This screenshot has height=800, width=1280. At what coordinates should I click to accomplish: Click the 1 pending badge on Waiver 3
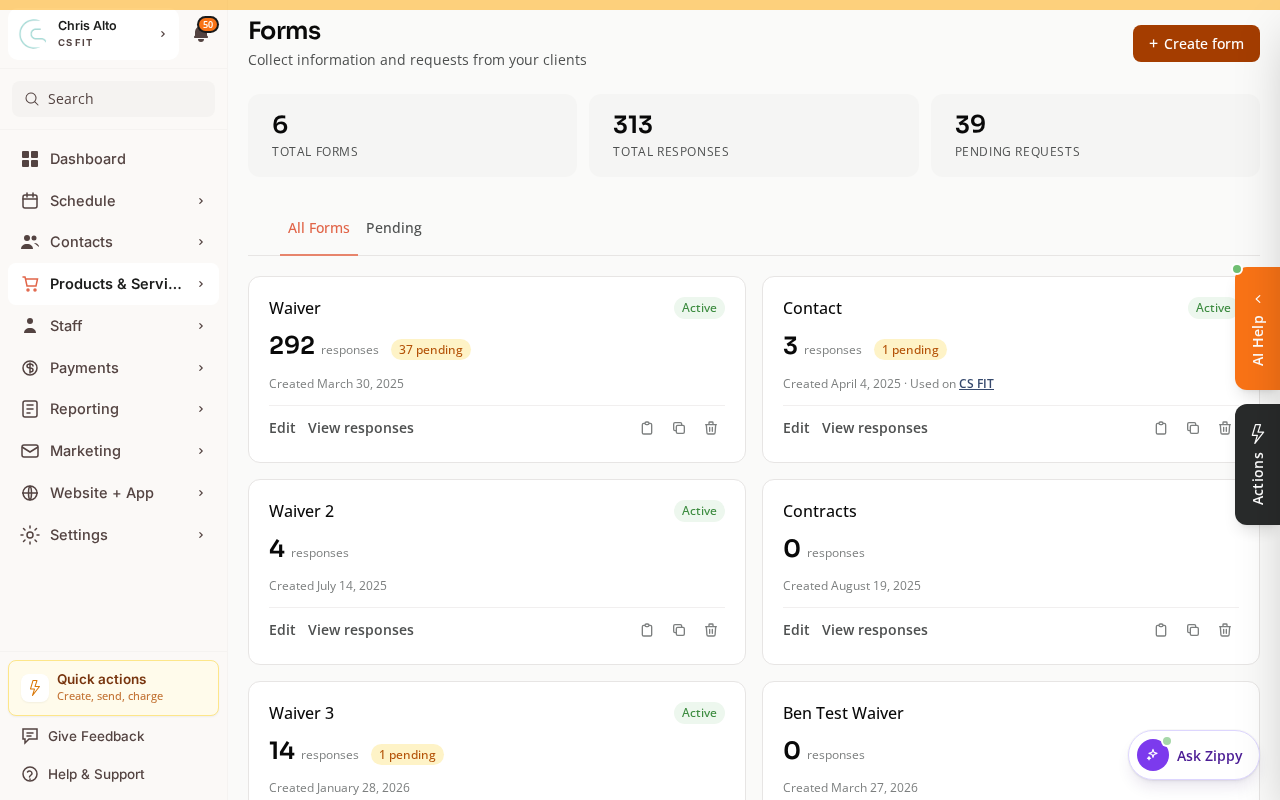coord(407,755)
